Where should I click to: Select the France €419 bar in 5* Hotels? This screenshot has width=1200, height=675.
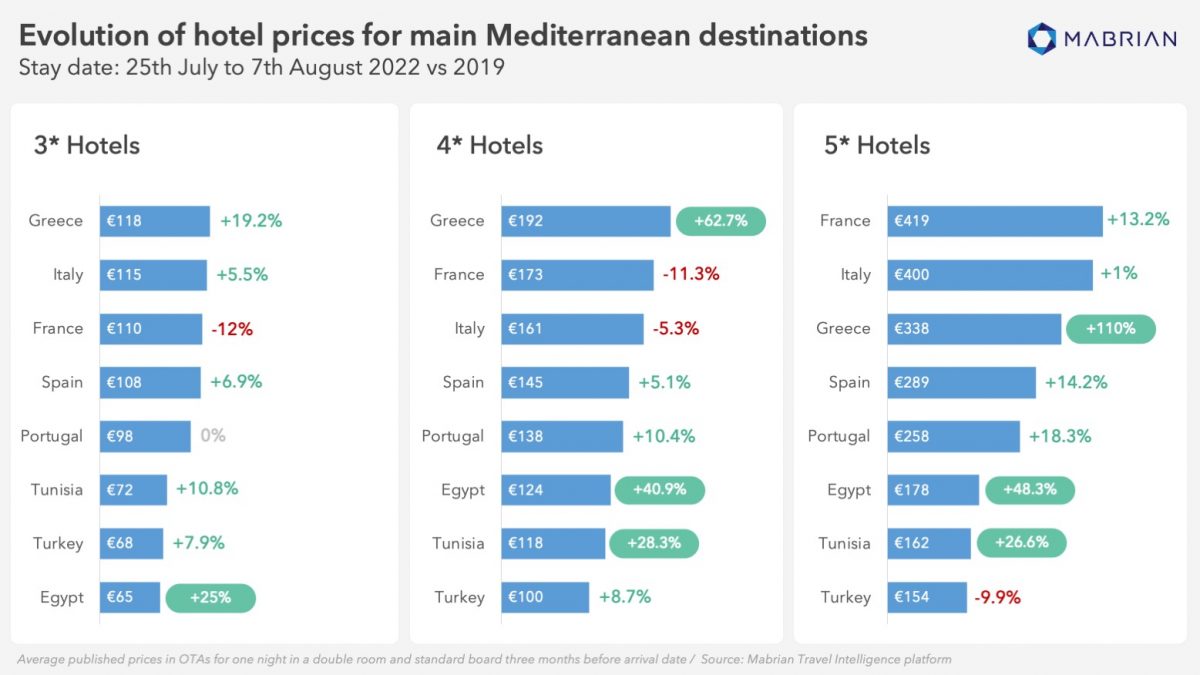[994, 221]
